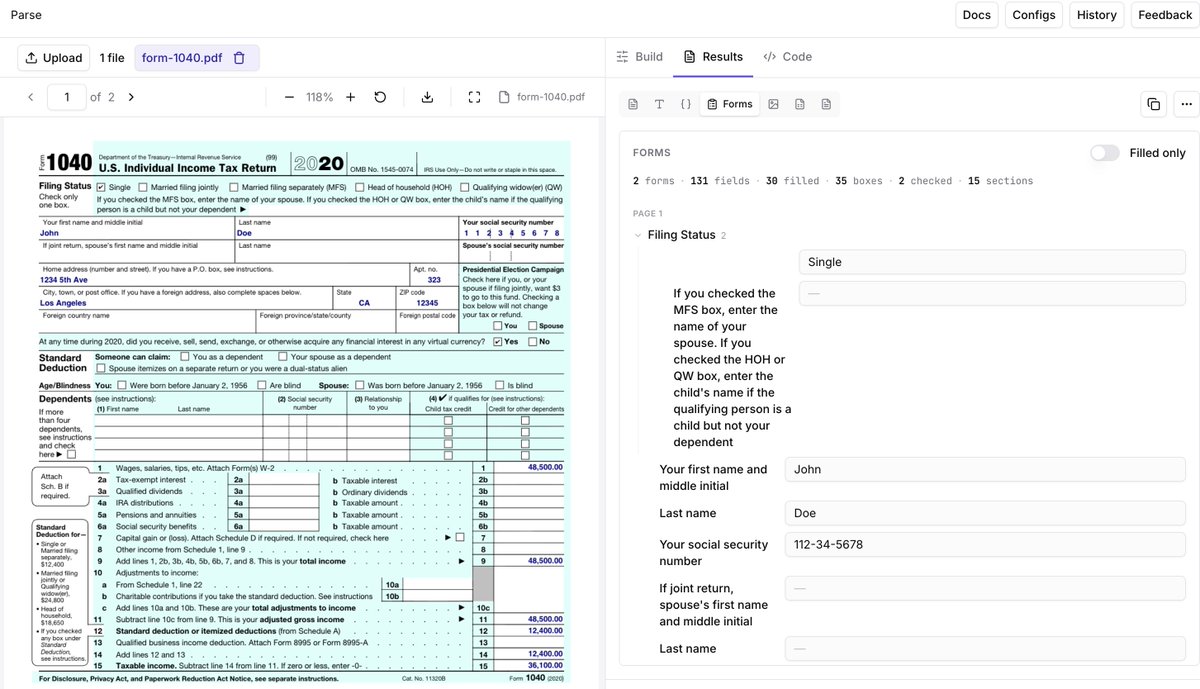Rotate the document with the circular arrow
The image size is (1200, 689).
(x=380, y=97)
